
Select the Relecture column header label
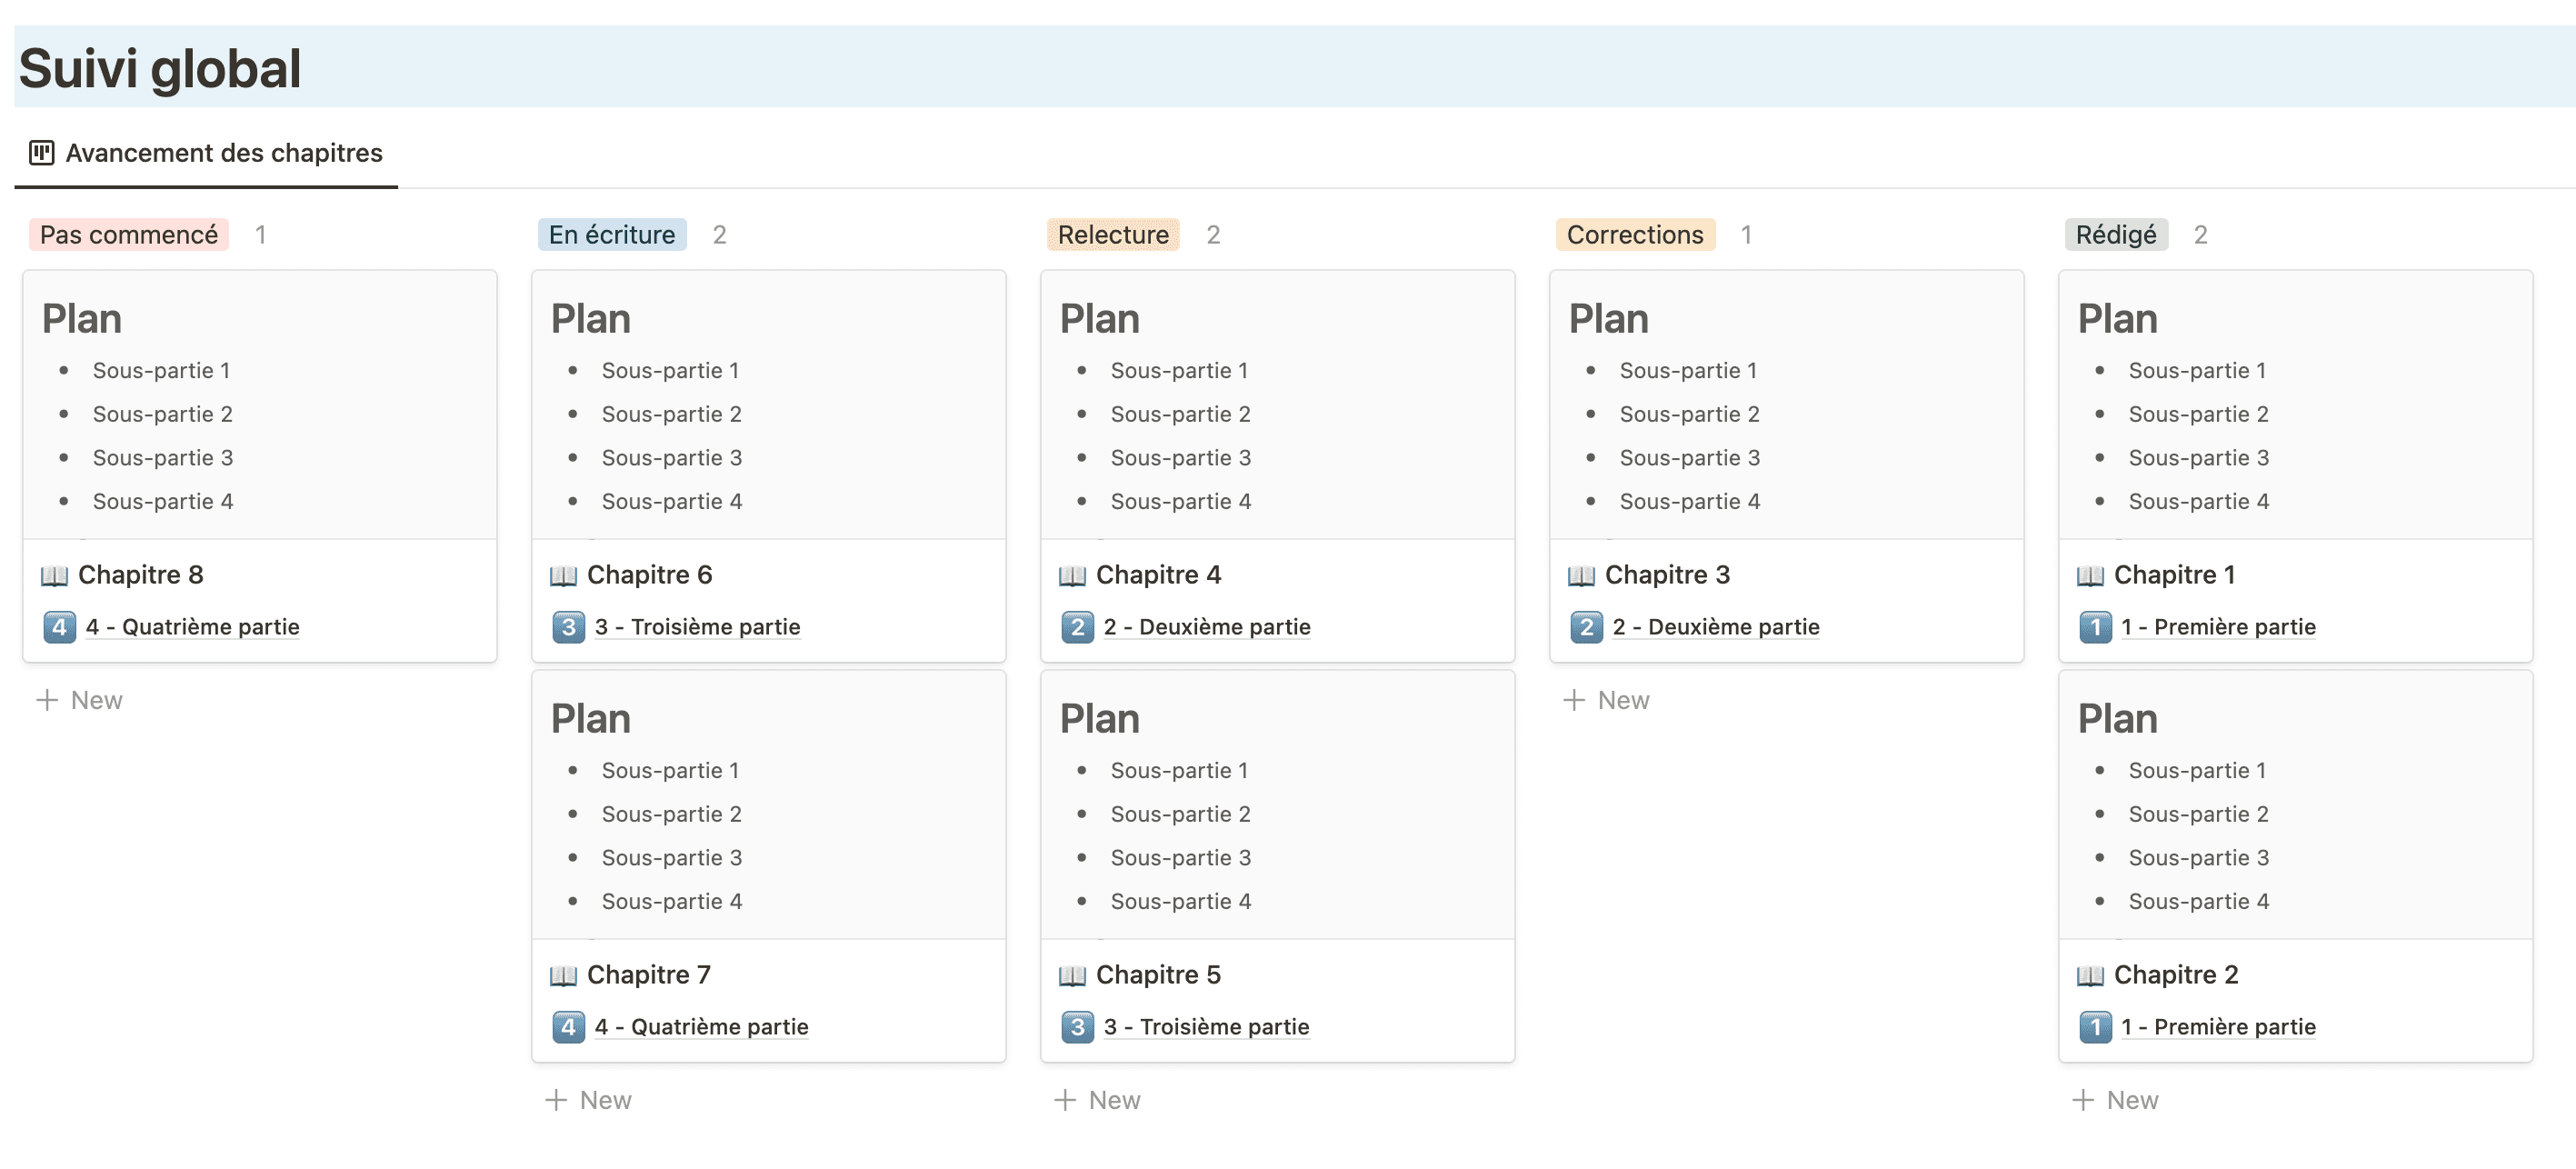(1113, 235)
